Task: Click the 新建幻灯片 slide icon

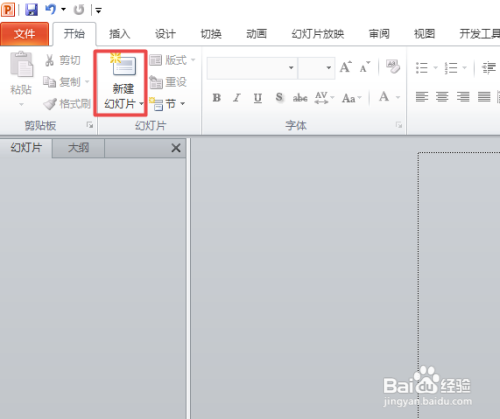Action: pos(124,64)
